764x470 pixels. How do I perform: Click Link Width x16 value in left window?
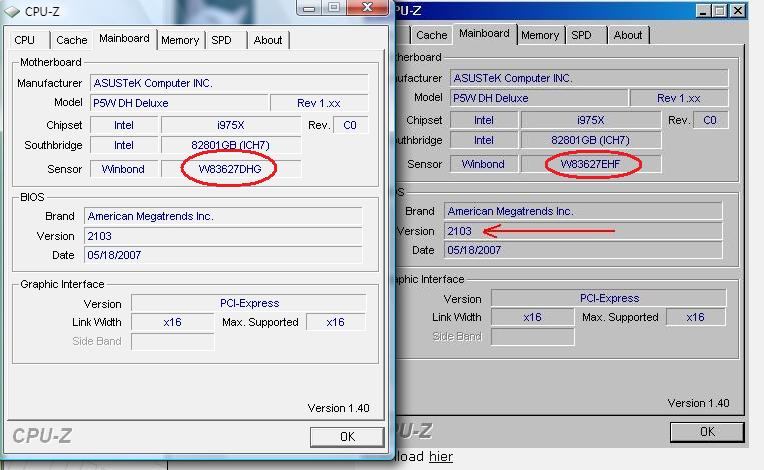pos(172,322)
